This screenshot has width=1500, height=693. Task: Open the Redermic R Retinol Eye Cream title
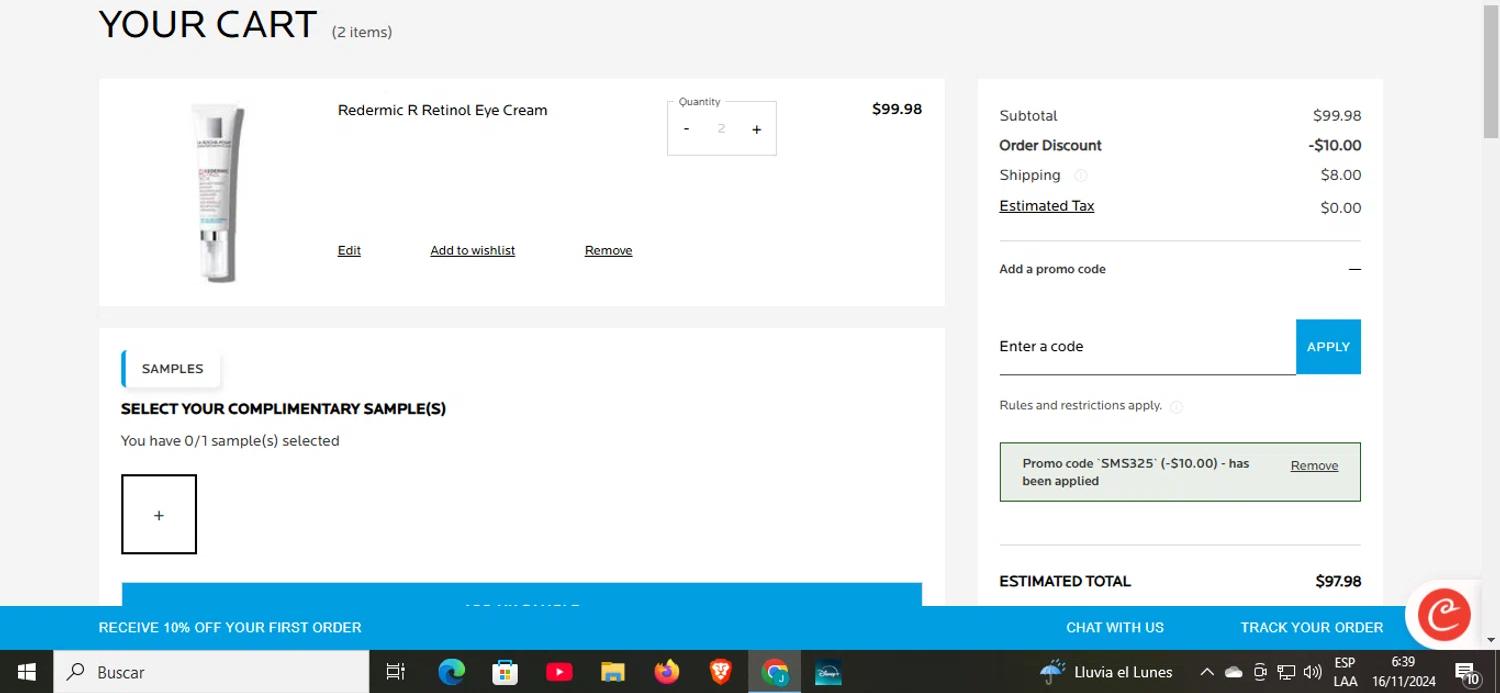[x=442, y=110]
